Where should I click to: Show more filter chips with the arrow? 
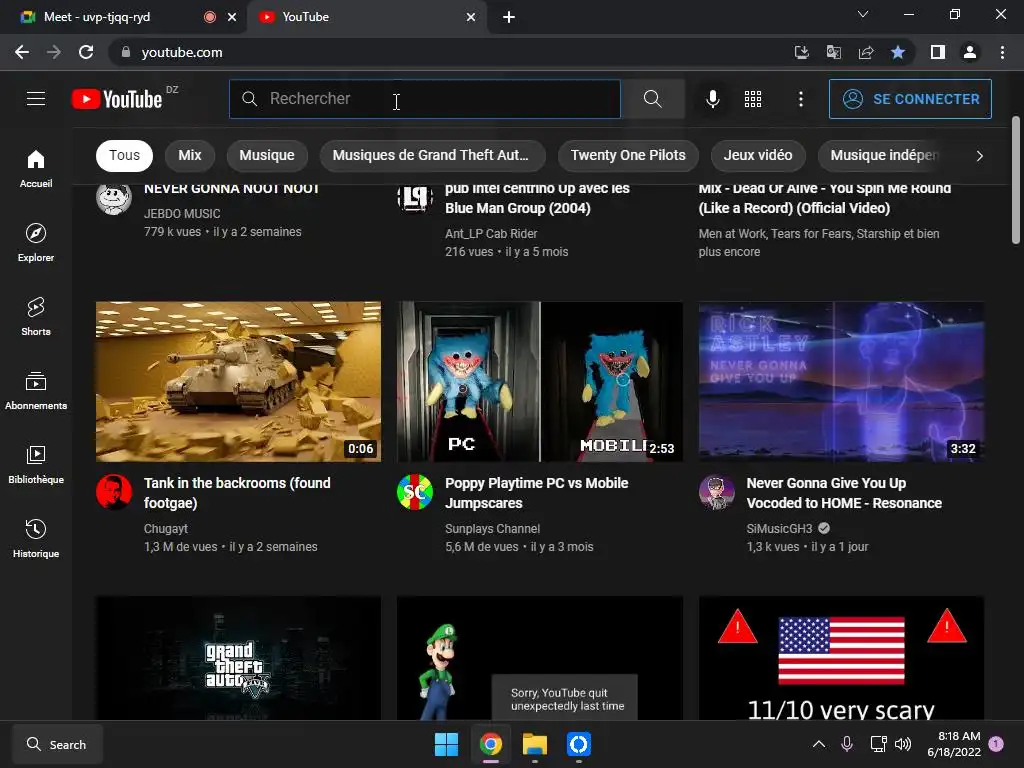[x=979, y=155]
